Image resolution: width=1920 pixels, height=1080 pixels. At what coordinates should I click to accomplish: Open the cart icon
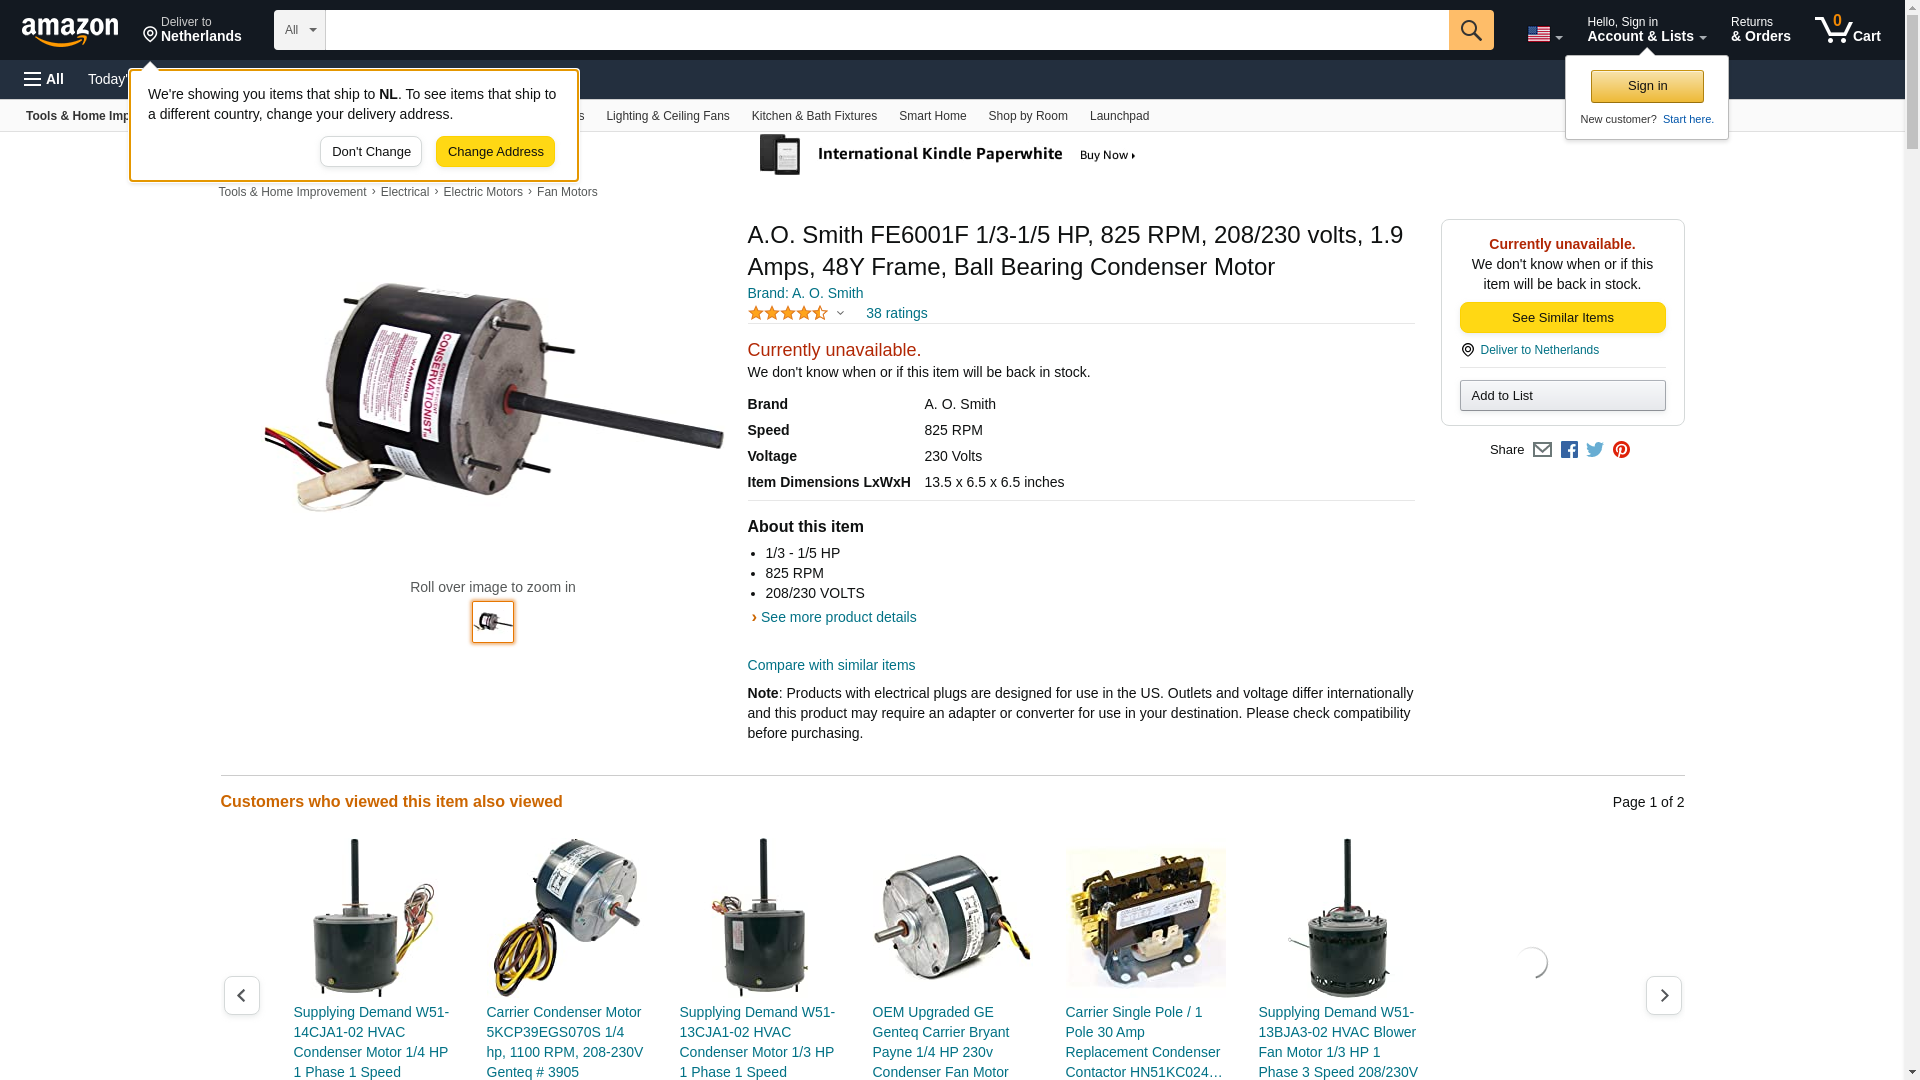point(1847,30)
